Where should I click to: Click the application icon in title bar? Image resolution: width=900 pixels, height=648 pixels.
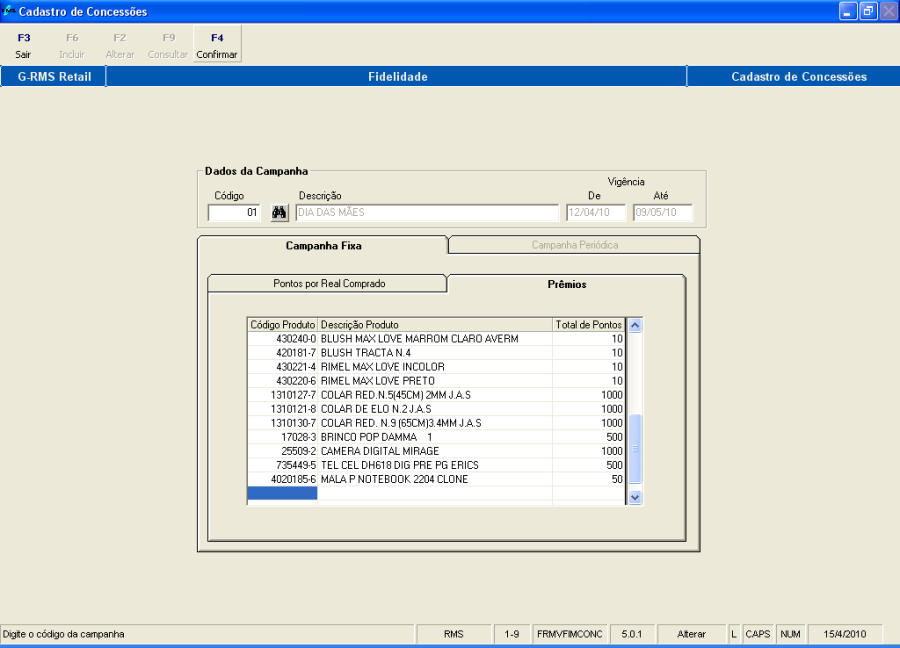click(x=9, y=11)
